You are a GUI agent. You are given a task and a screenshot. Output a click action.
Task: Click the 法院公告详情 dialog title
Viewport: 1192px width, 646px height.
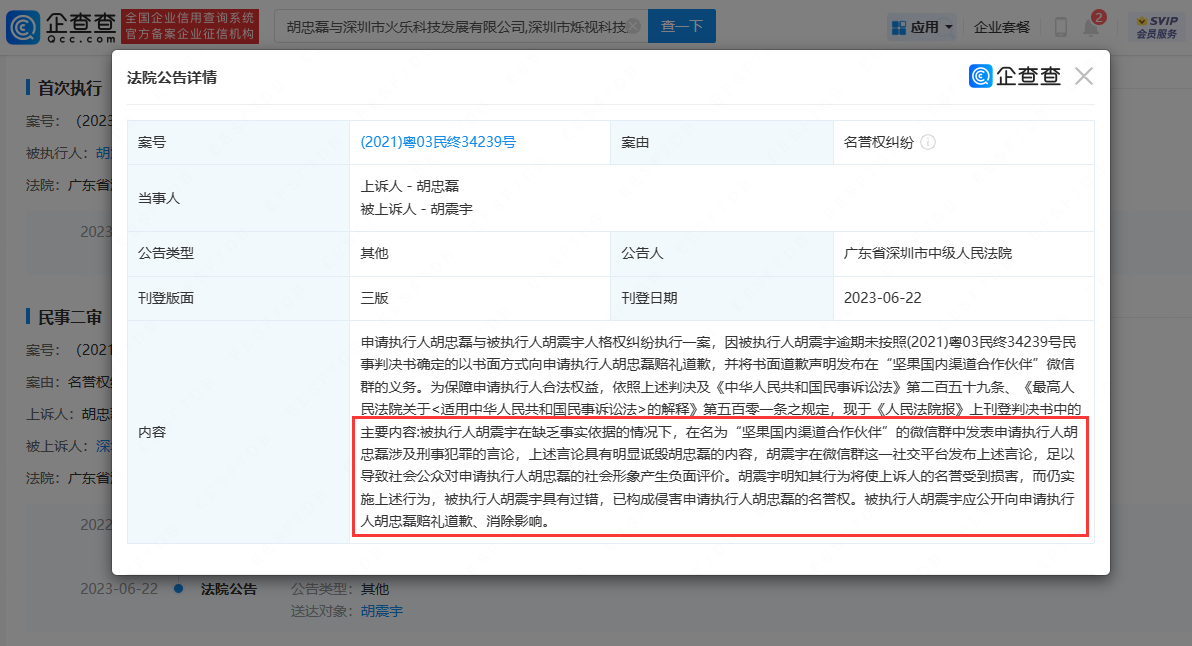click(172, 77)
